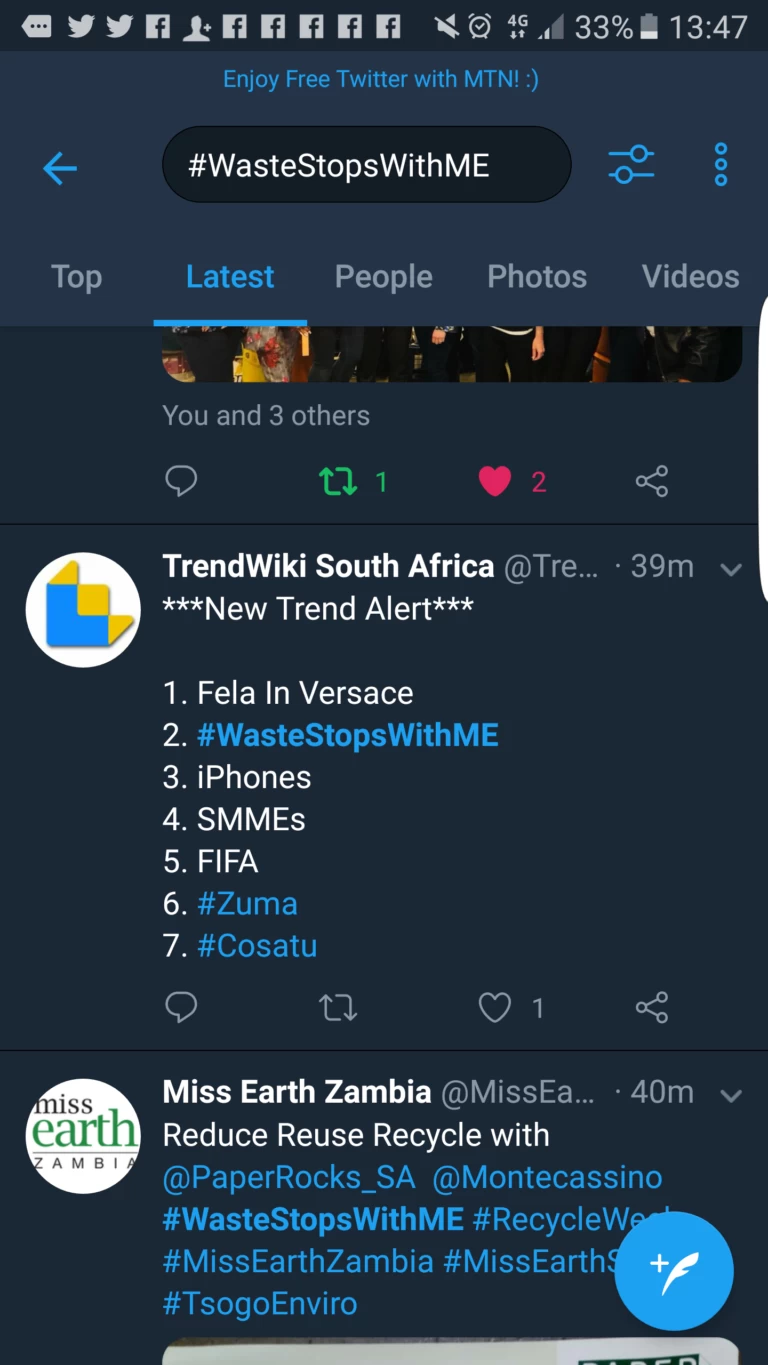Screen dimensions: 768x1365
Task: Tap the #WasteStopsWithME search field
Action: [x=366, y=165]
